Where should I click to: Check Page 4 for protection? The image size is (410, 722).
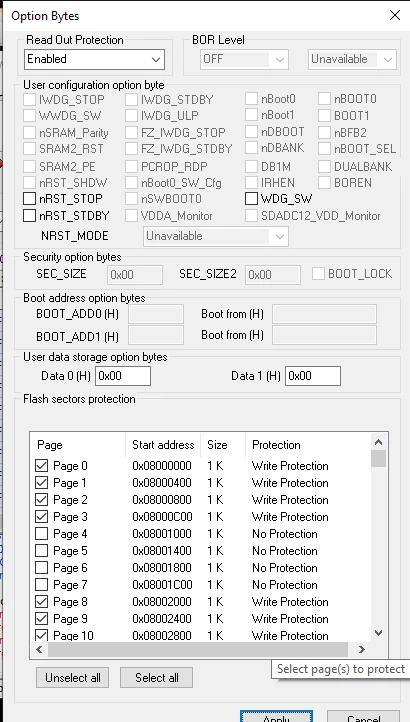click(41, 534)
